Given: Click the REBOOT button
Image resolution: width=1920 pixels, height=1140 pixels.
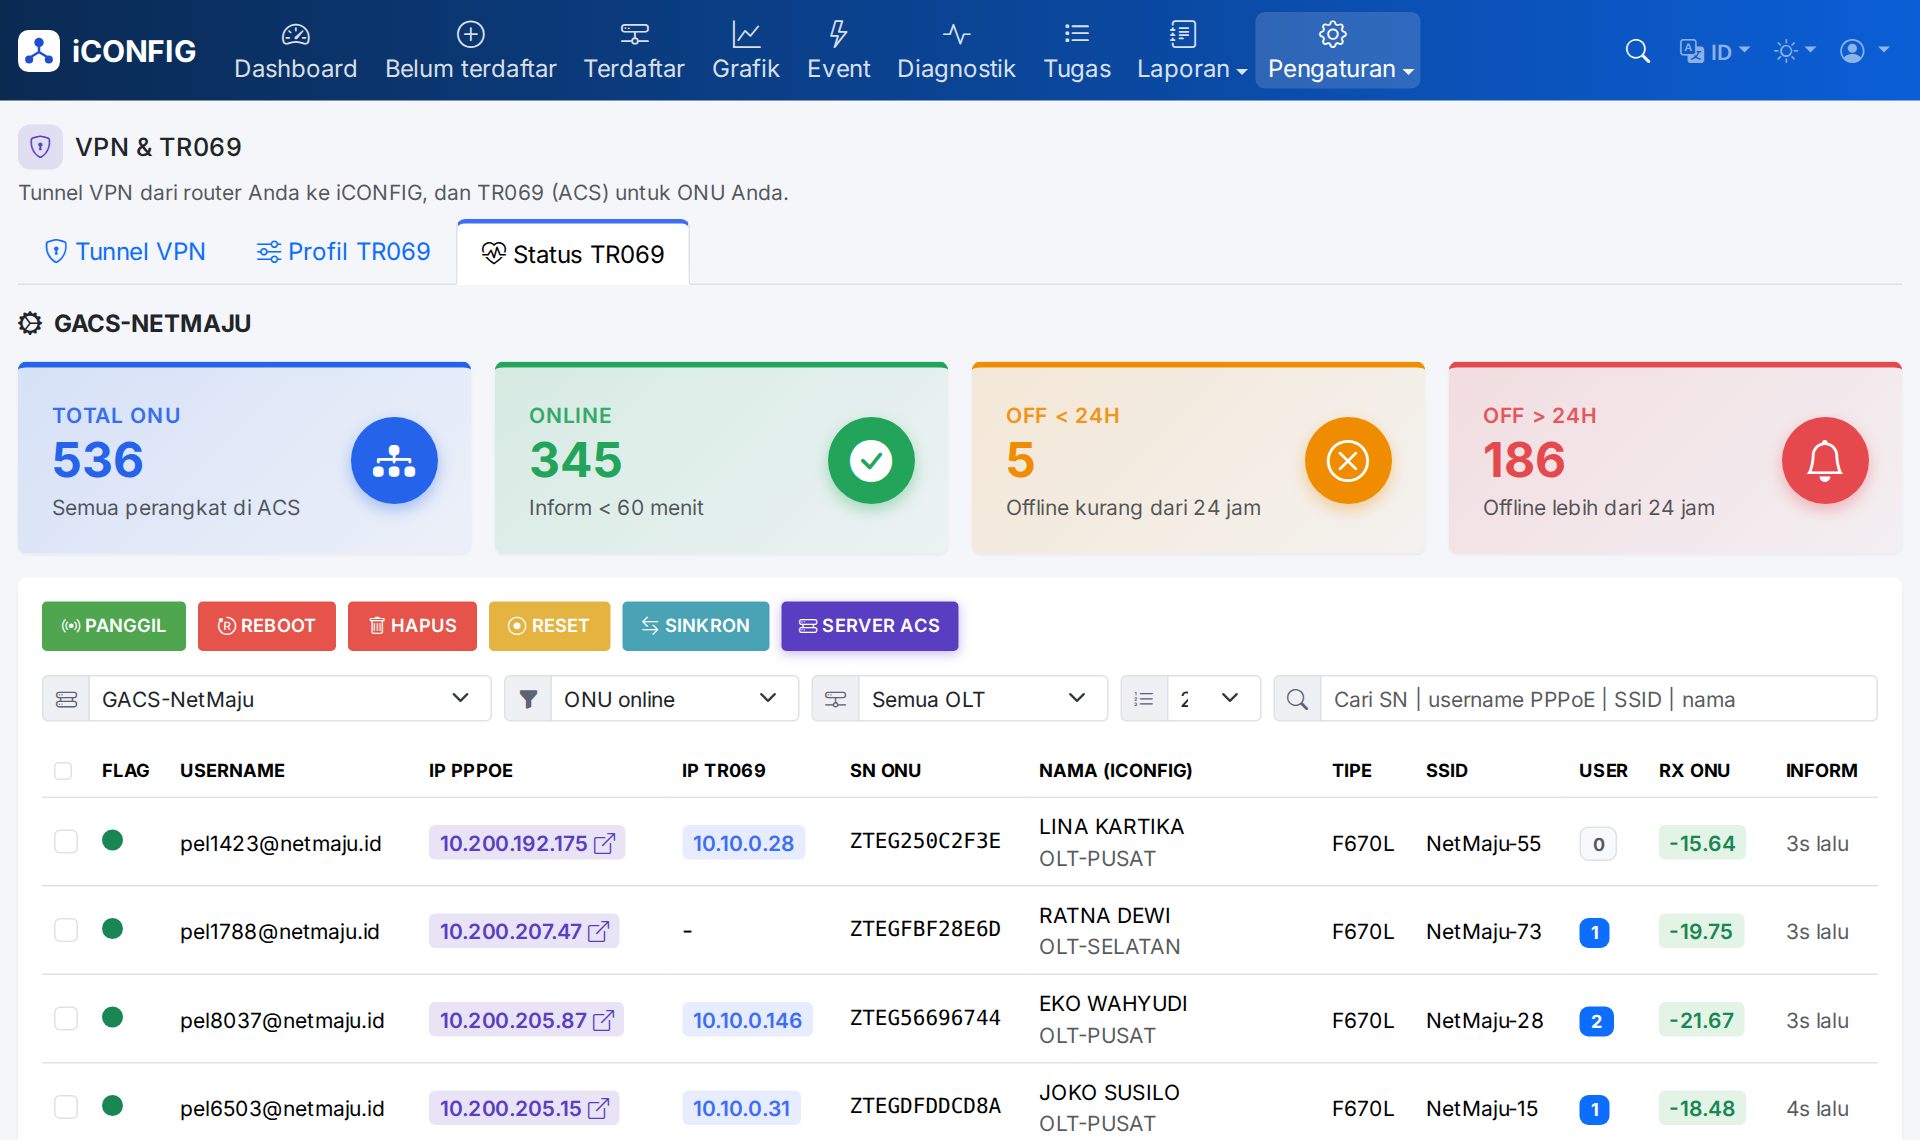Looking at the screenshot, I should coord(267,626).
